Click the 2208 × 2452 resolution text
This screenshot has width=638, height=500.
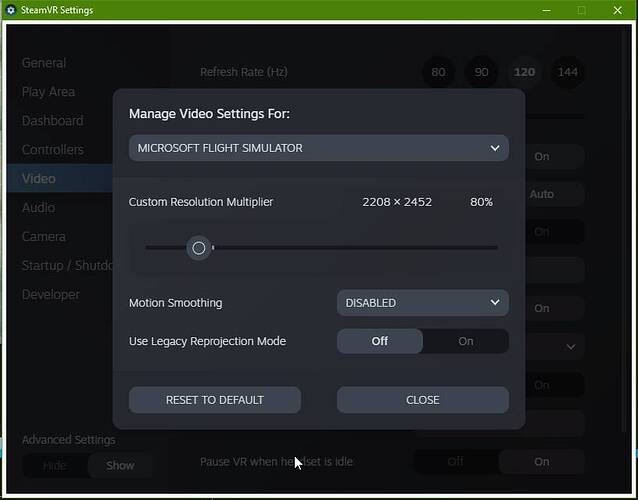pyautogui.click(x=397, y=202)
